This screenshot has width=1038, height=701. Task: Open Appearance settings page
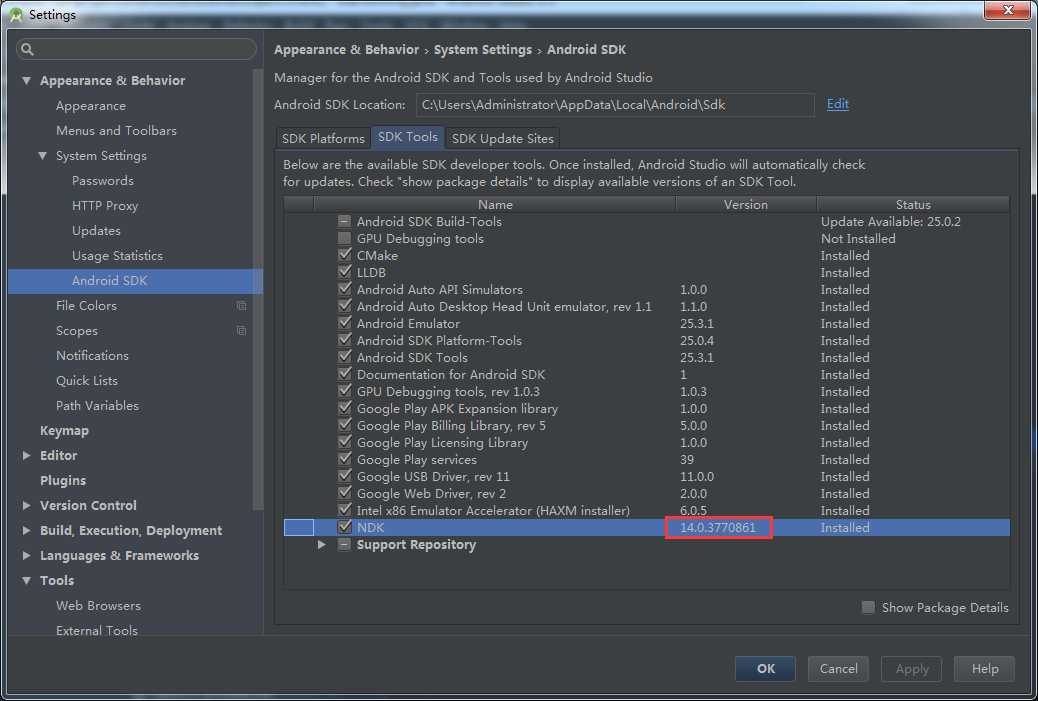click(91, 106)
